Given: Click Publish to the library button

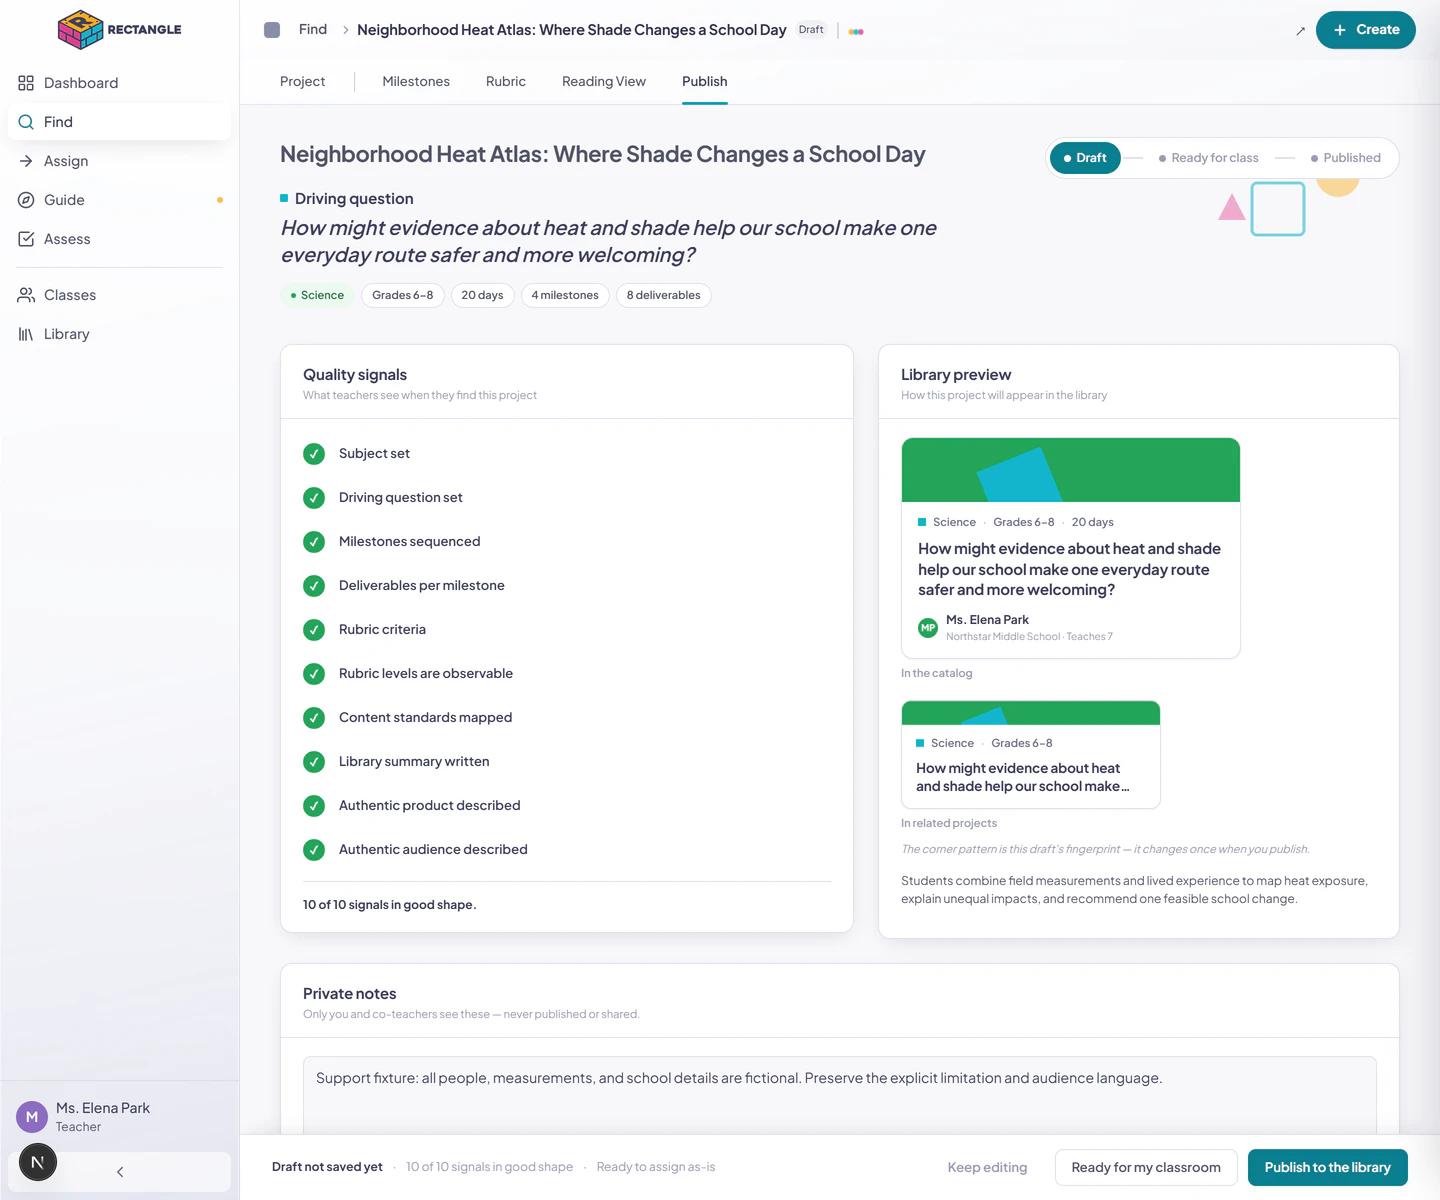Looking at the screenshot, I should [x=1328, y=1168].
